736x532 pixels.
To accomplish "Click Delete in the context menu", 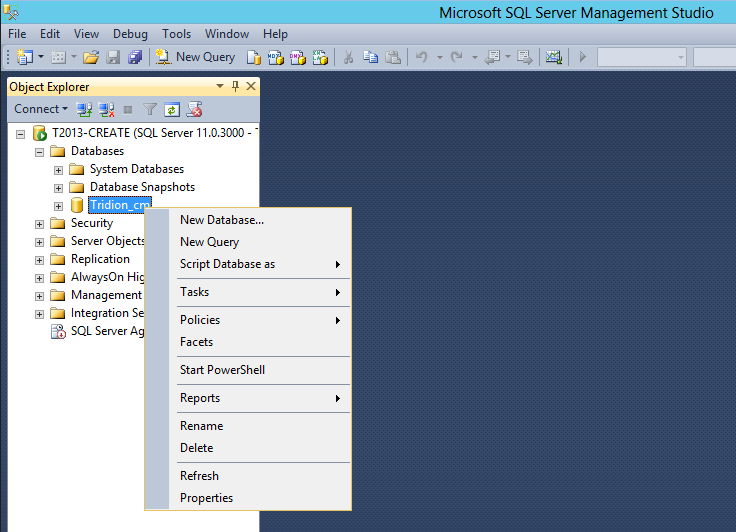I will [x=196, y=448].
